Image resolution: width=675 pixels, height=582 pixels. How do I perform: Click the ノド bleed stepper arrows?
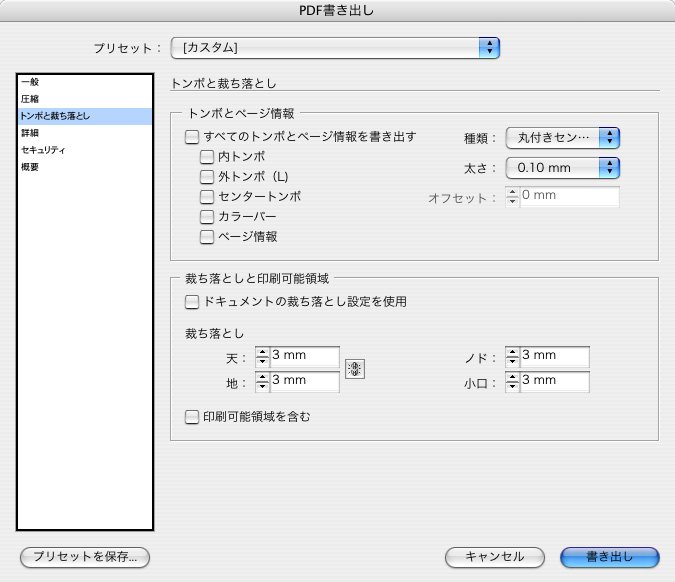[512, 356]
